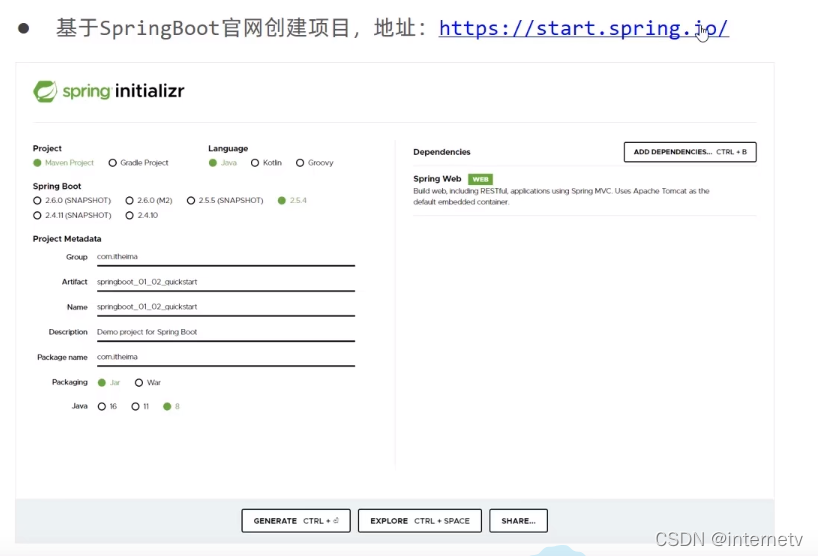The height and width of the screenshot is (556, 818).
Task: Focus the Group input field
Action: click(226, 257)
